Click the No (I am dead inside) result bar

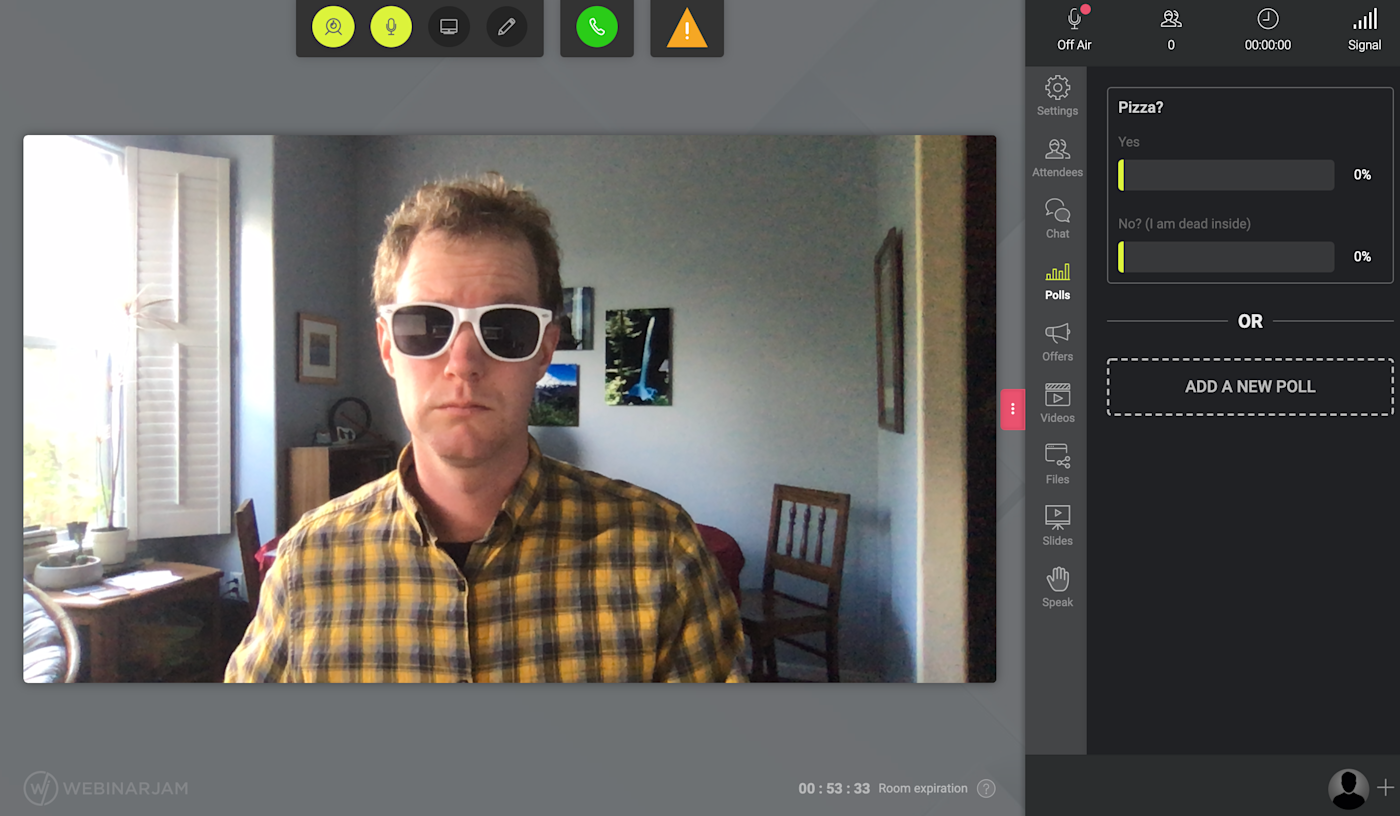tap(1226, 257)
